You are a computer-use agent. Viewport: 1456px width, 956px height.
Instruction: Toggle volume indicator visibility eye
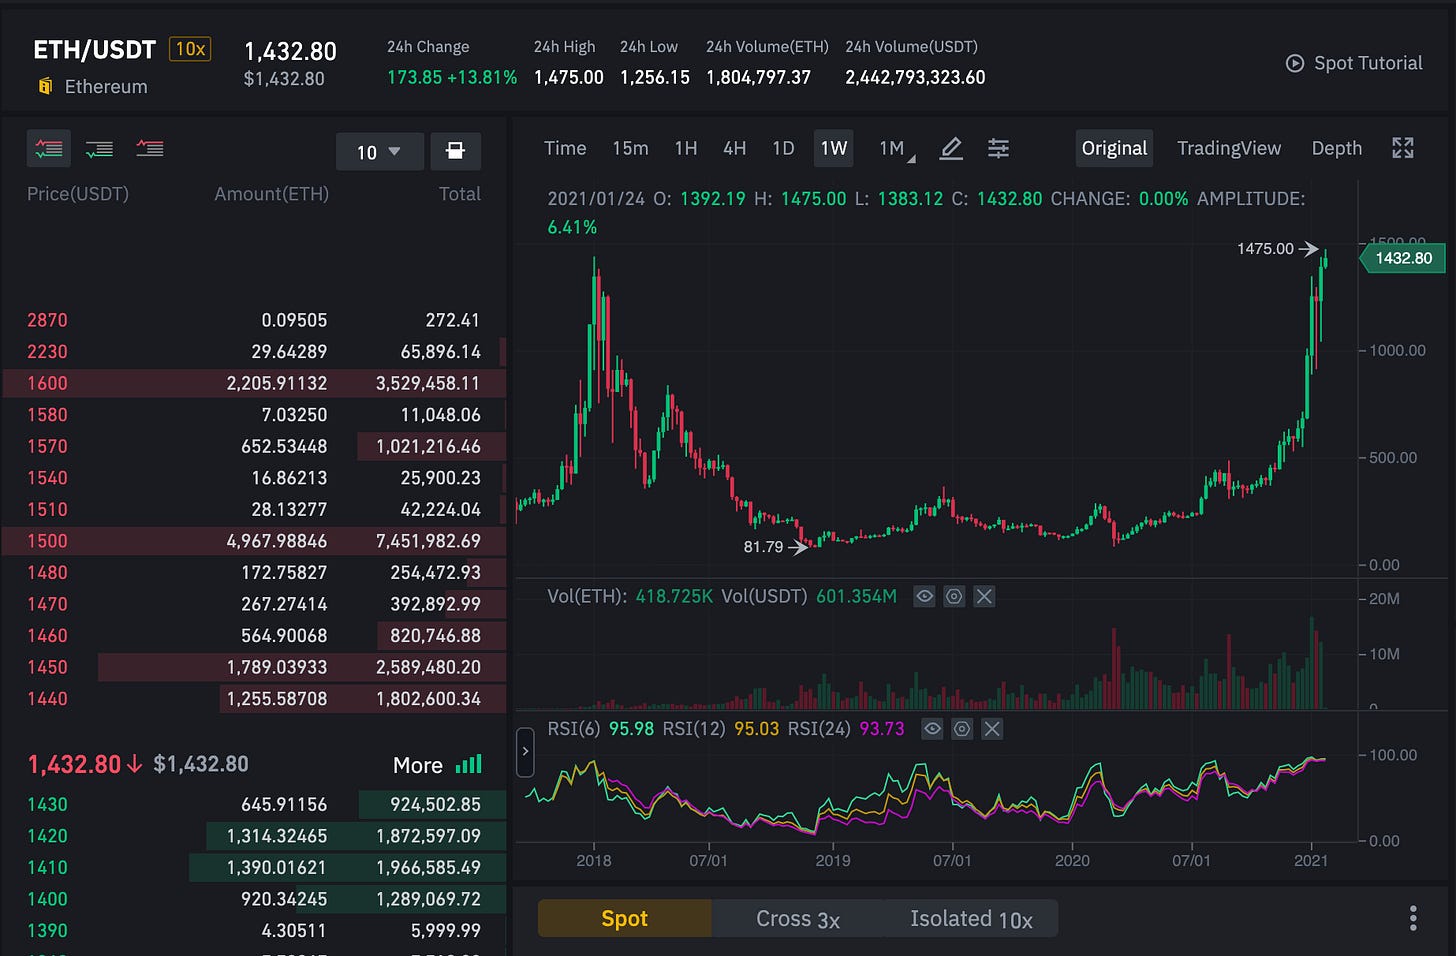(925, 597)
